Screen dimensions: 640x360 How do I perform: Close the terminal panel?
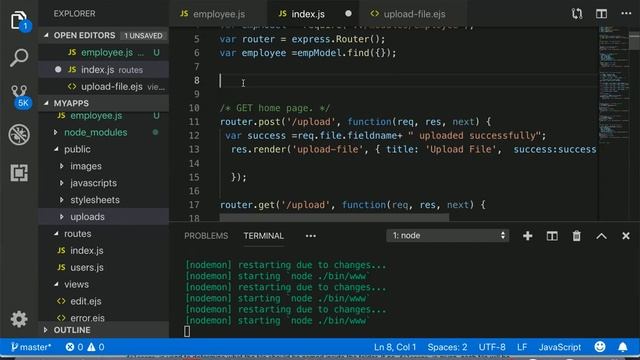coord(626,236)
